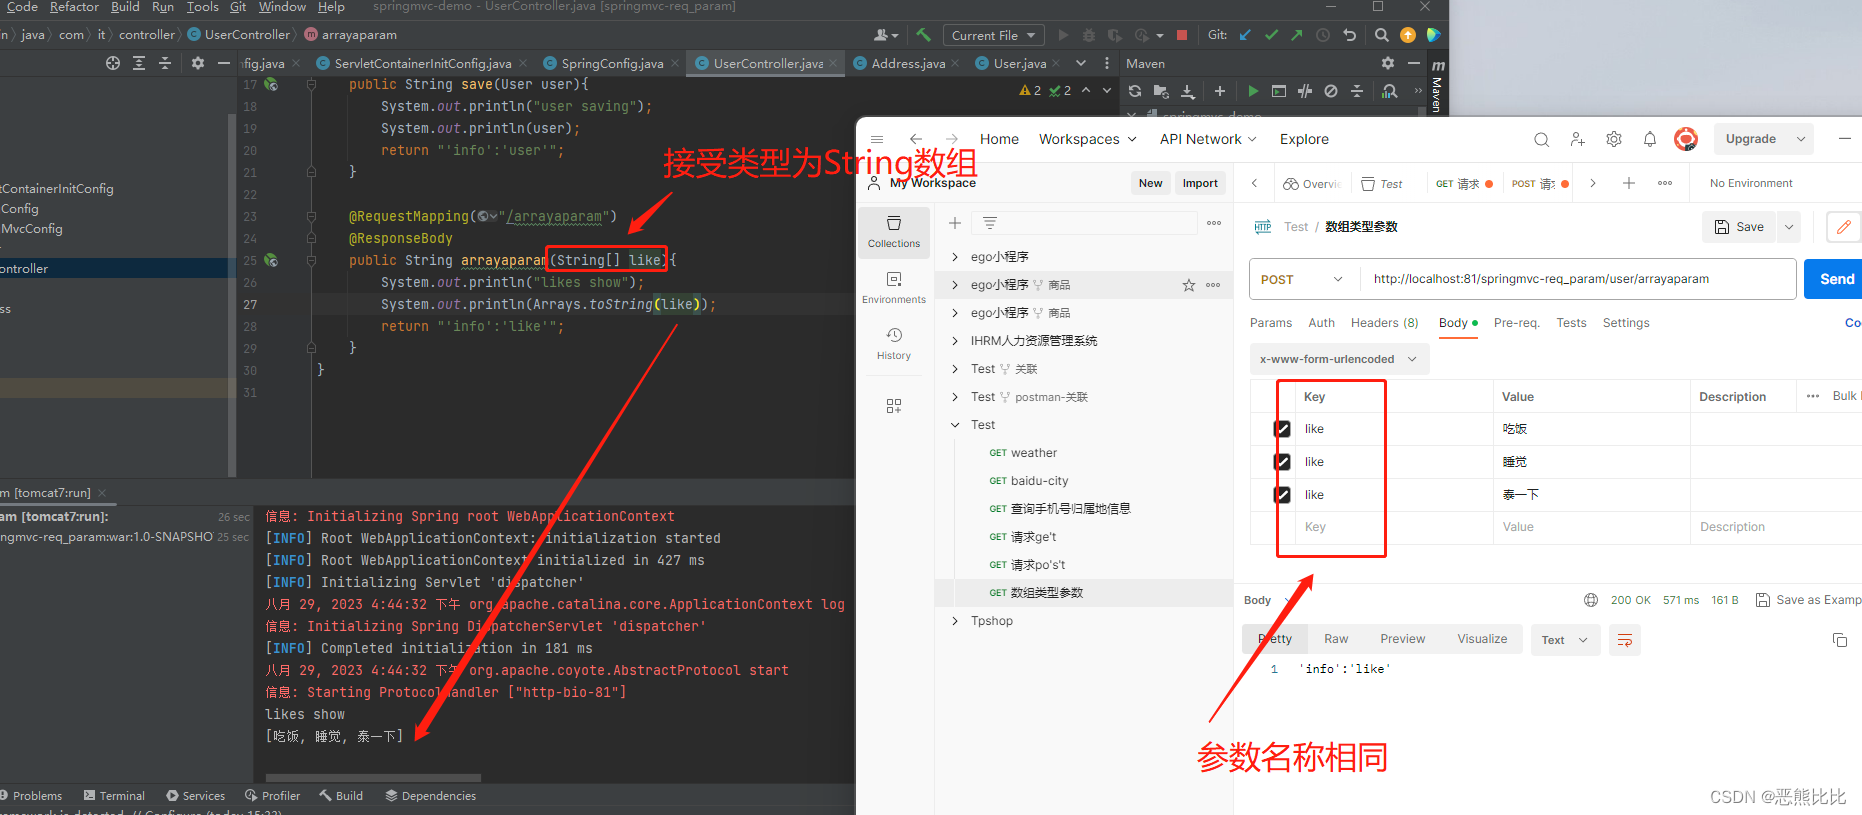This screenshot has height=815, width=1862.
Task: Open the Terminal tool window
Action: 114,796
